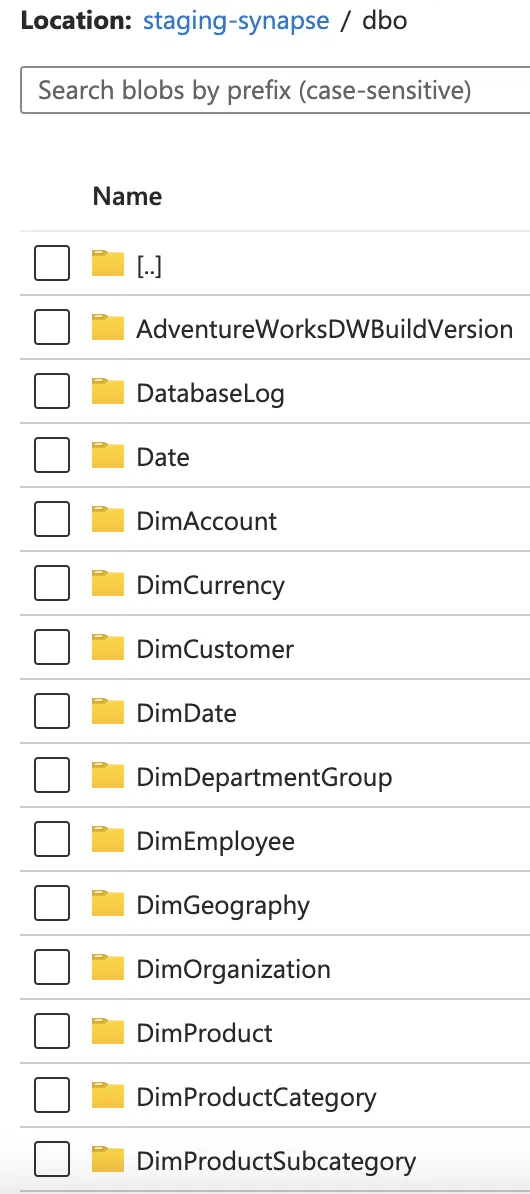Tick the DimEmployee folder checkbox
The width and height of the screenshot is (530, 1194).
point(52,839)
